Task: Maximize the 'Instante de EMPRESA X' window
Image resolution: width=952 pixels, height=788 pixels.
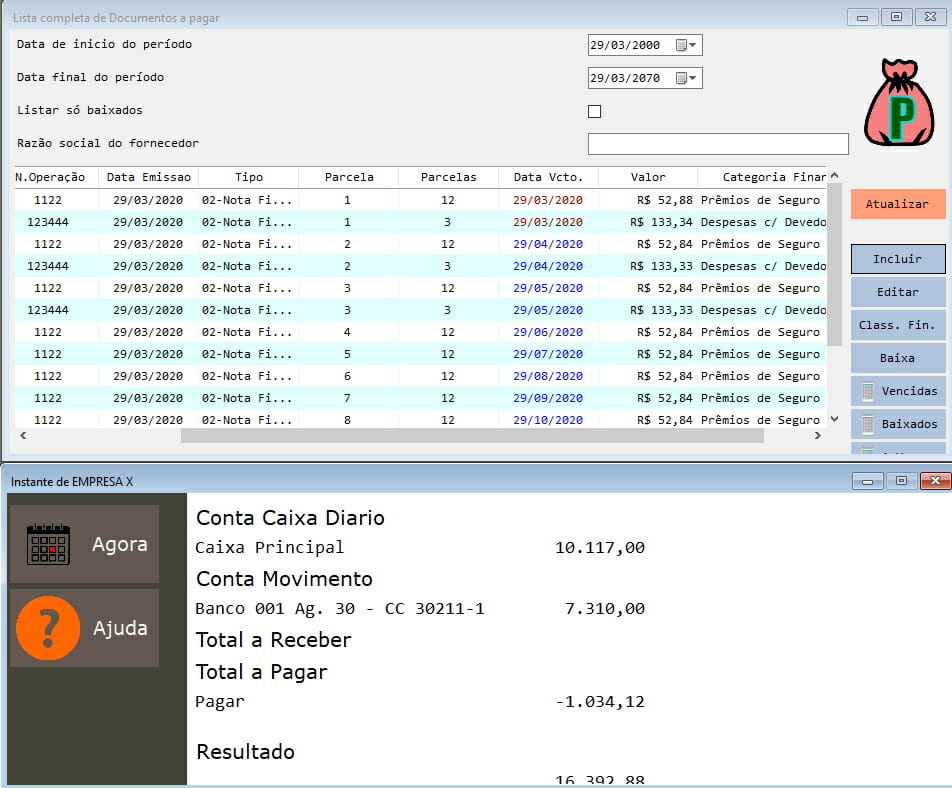Action: click(902, 481)
